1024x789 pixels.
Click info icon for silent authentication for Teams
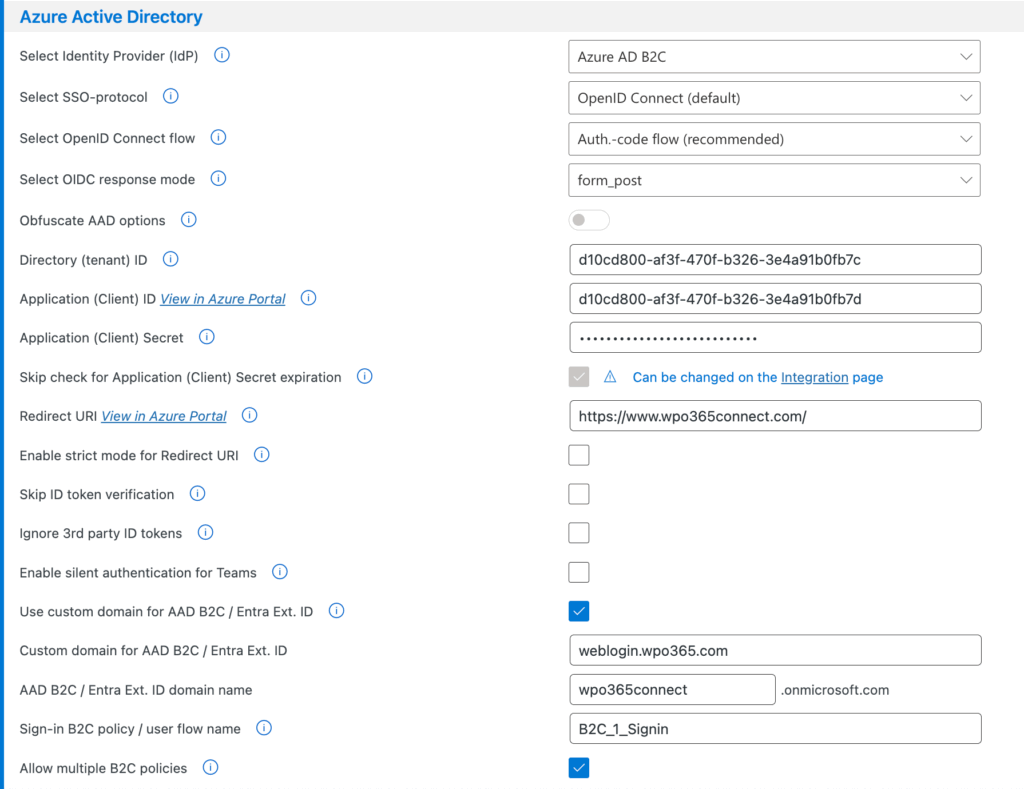click(x=280, y=572)
